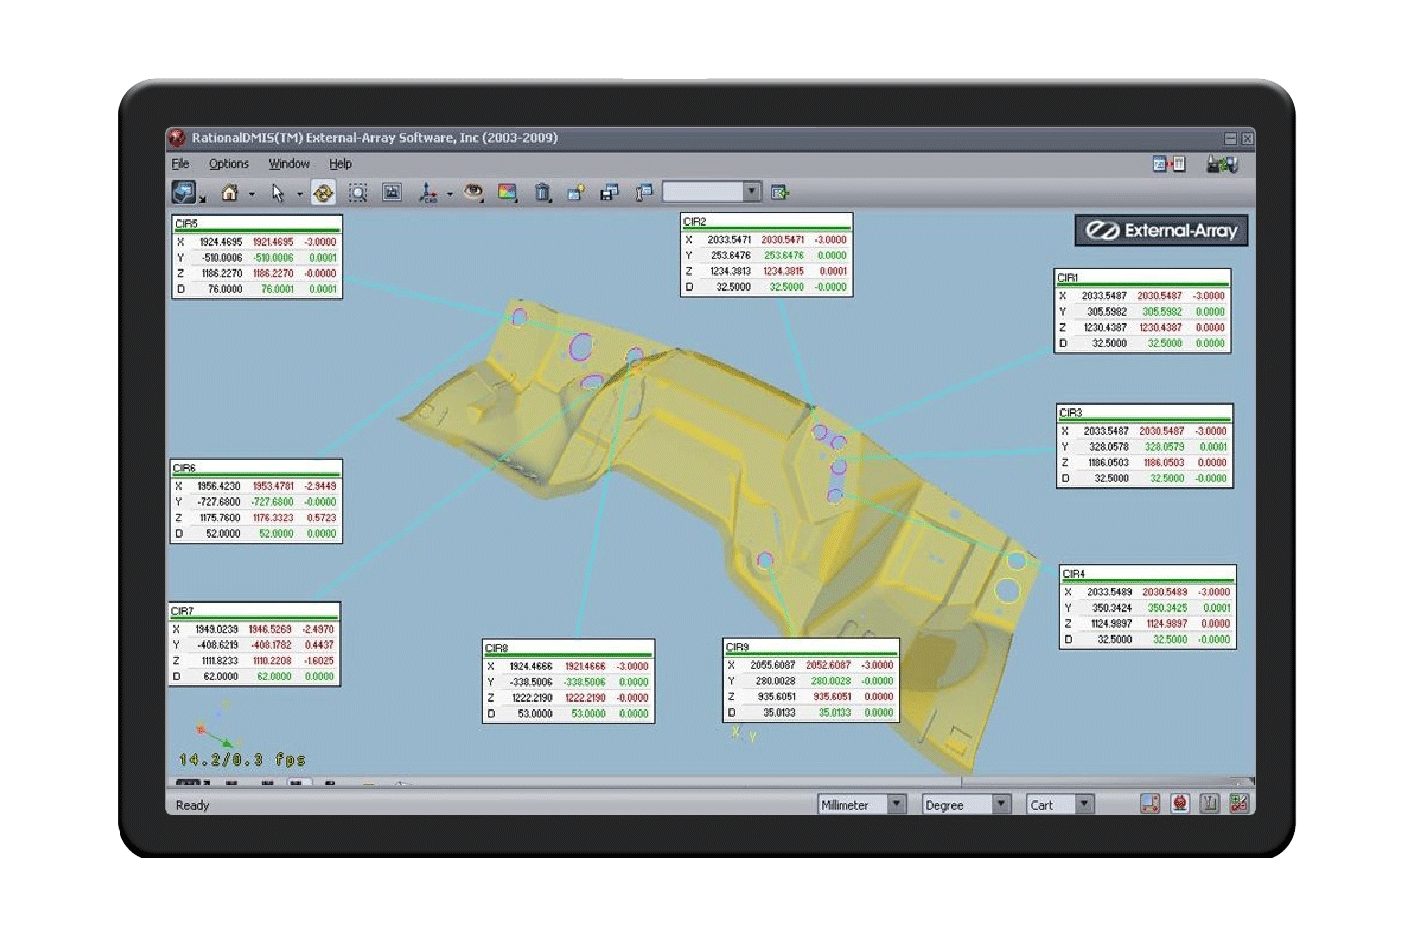The height and width of the screenshot is (938, 1416).
Task: Open the Degree angle units dropdown
Action: pos(966,804)
